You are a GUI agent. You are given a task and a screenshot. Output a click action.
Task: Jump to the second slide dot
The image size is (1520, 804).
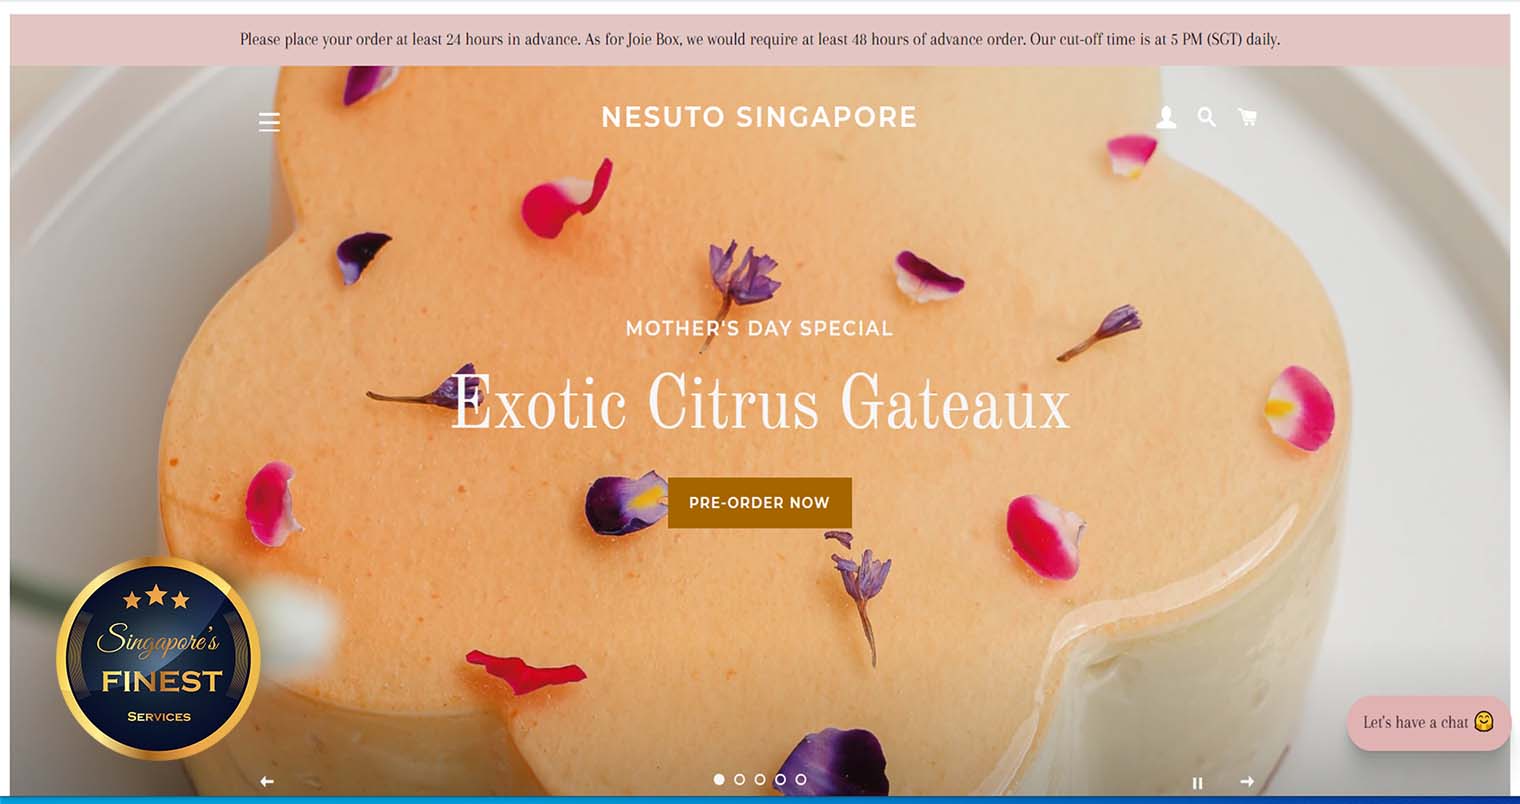(739, 779)
